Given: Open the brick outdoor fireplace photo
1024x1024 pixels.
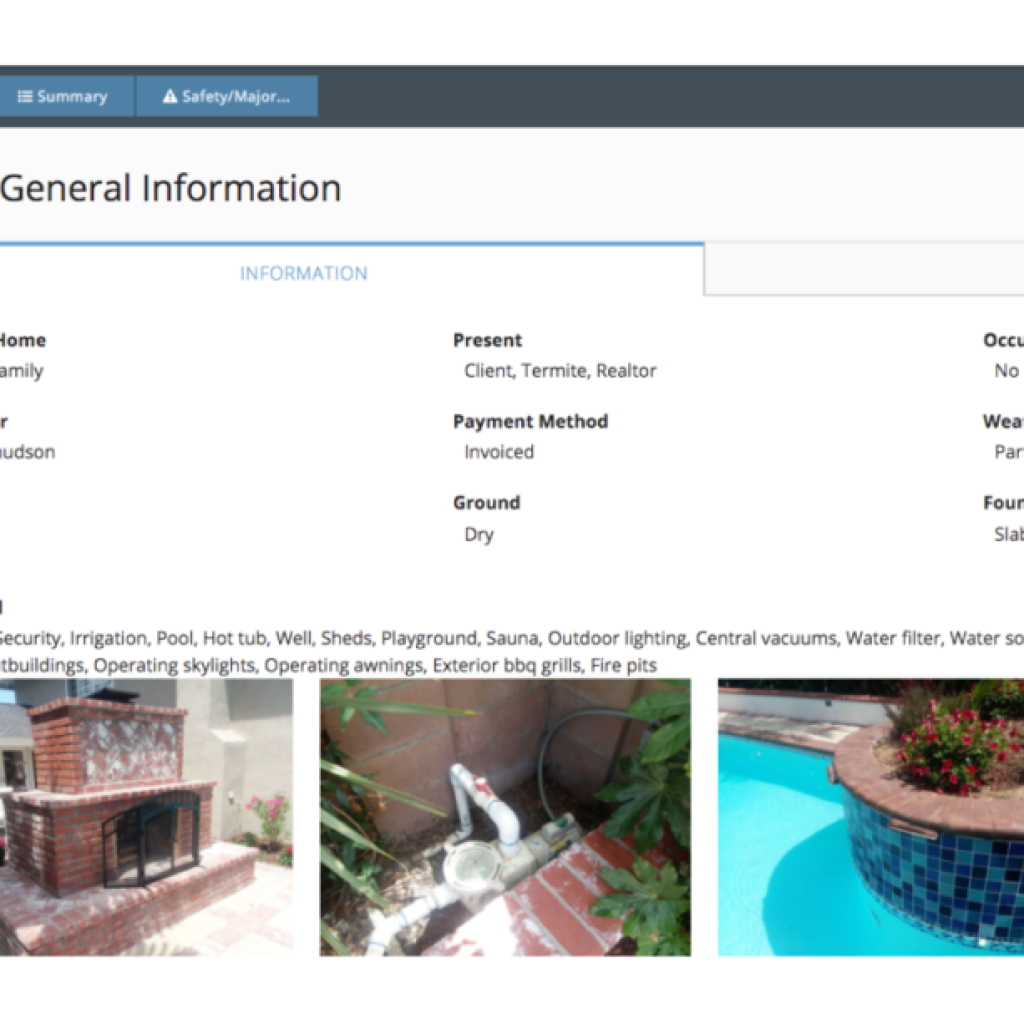Looking at the screenshot, I should tap(146, 817).
